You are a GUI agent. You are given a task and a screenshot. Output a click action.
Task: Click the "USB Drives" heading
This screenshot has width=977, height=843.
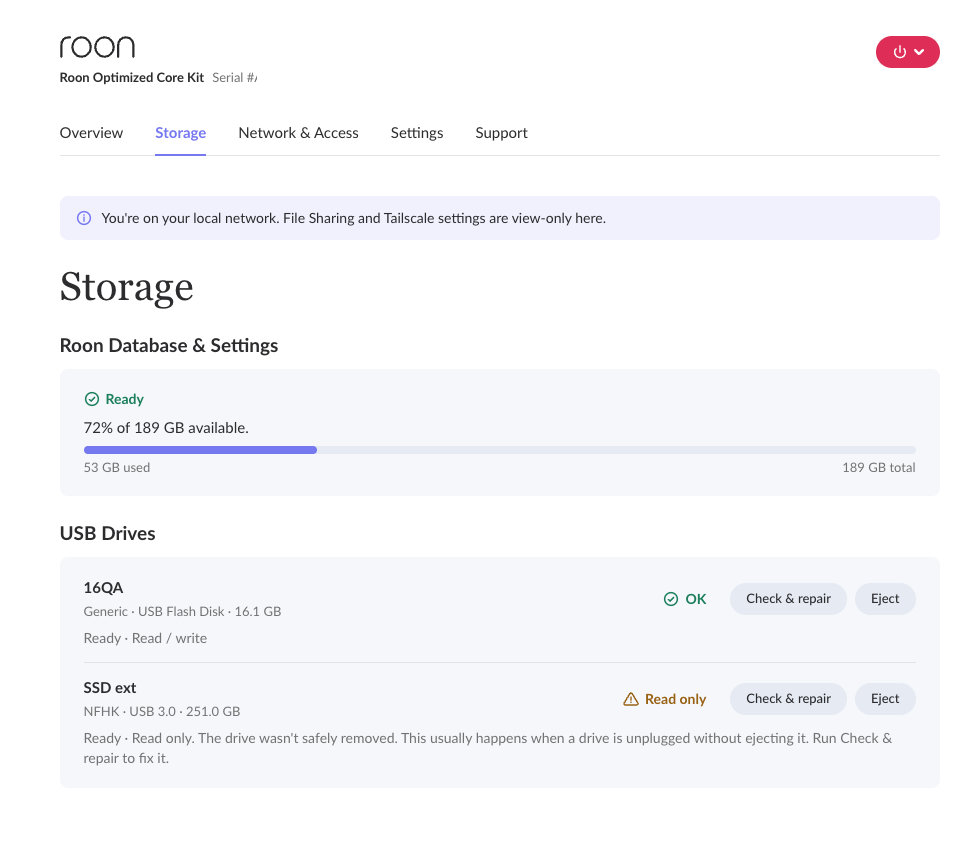coord(107,533)
